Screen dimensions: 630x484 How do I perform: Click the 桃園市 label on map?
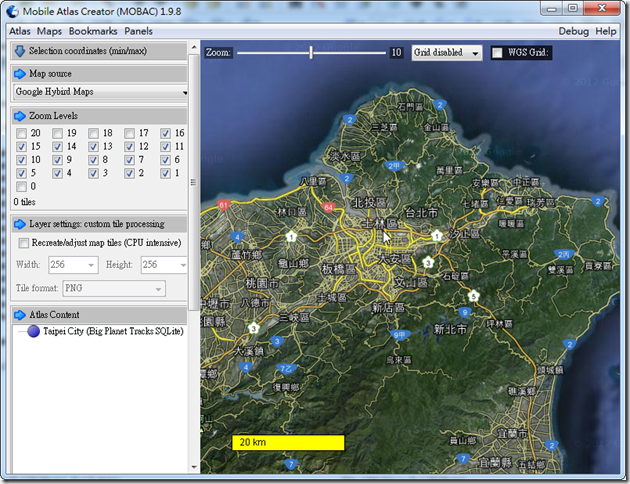tap(262, 283)
